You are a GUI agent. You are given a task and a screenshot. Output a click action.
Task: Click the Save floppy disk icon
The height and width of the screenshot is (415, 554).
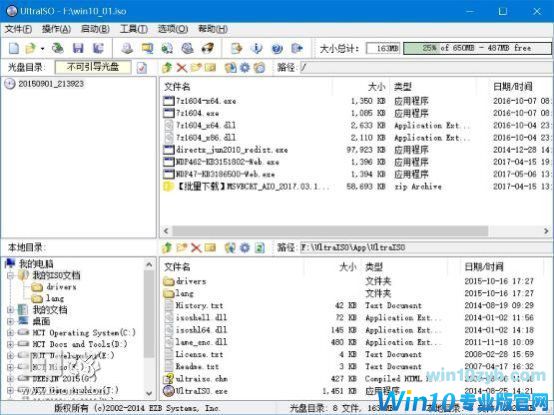(78, 48)
